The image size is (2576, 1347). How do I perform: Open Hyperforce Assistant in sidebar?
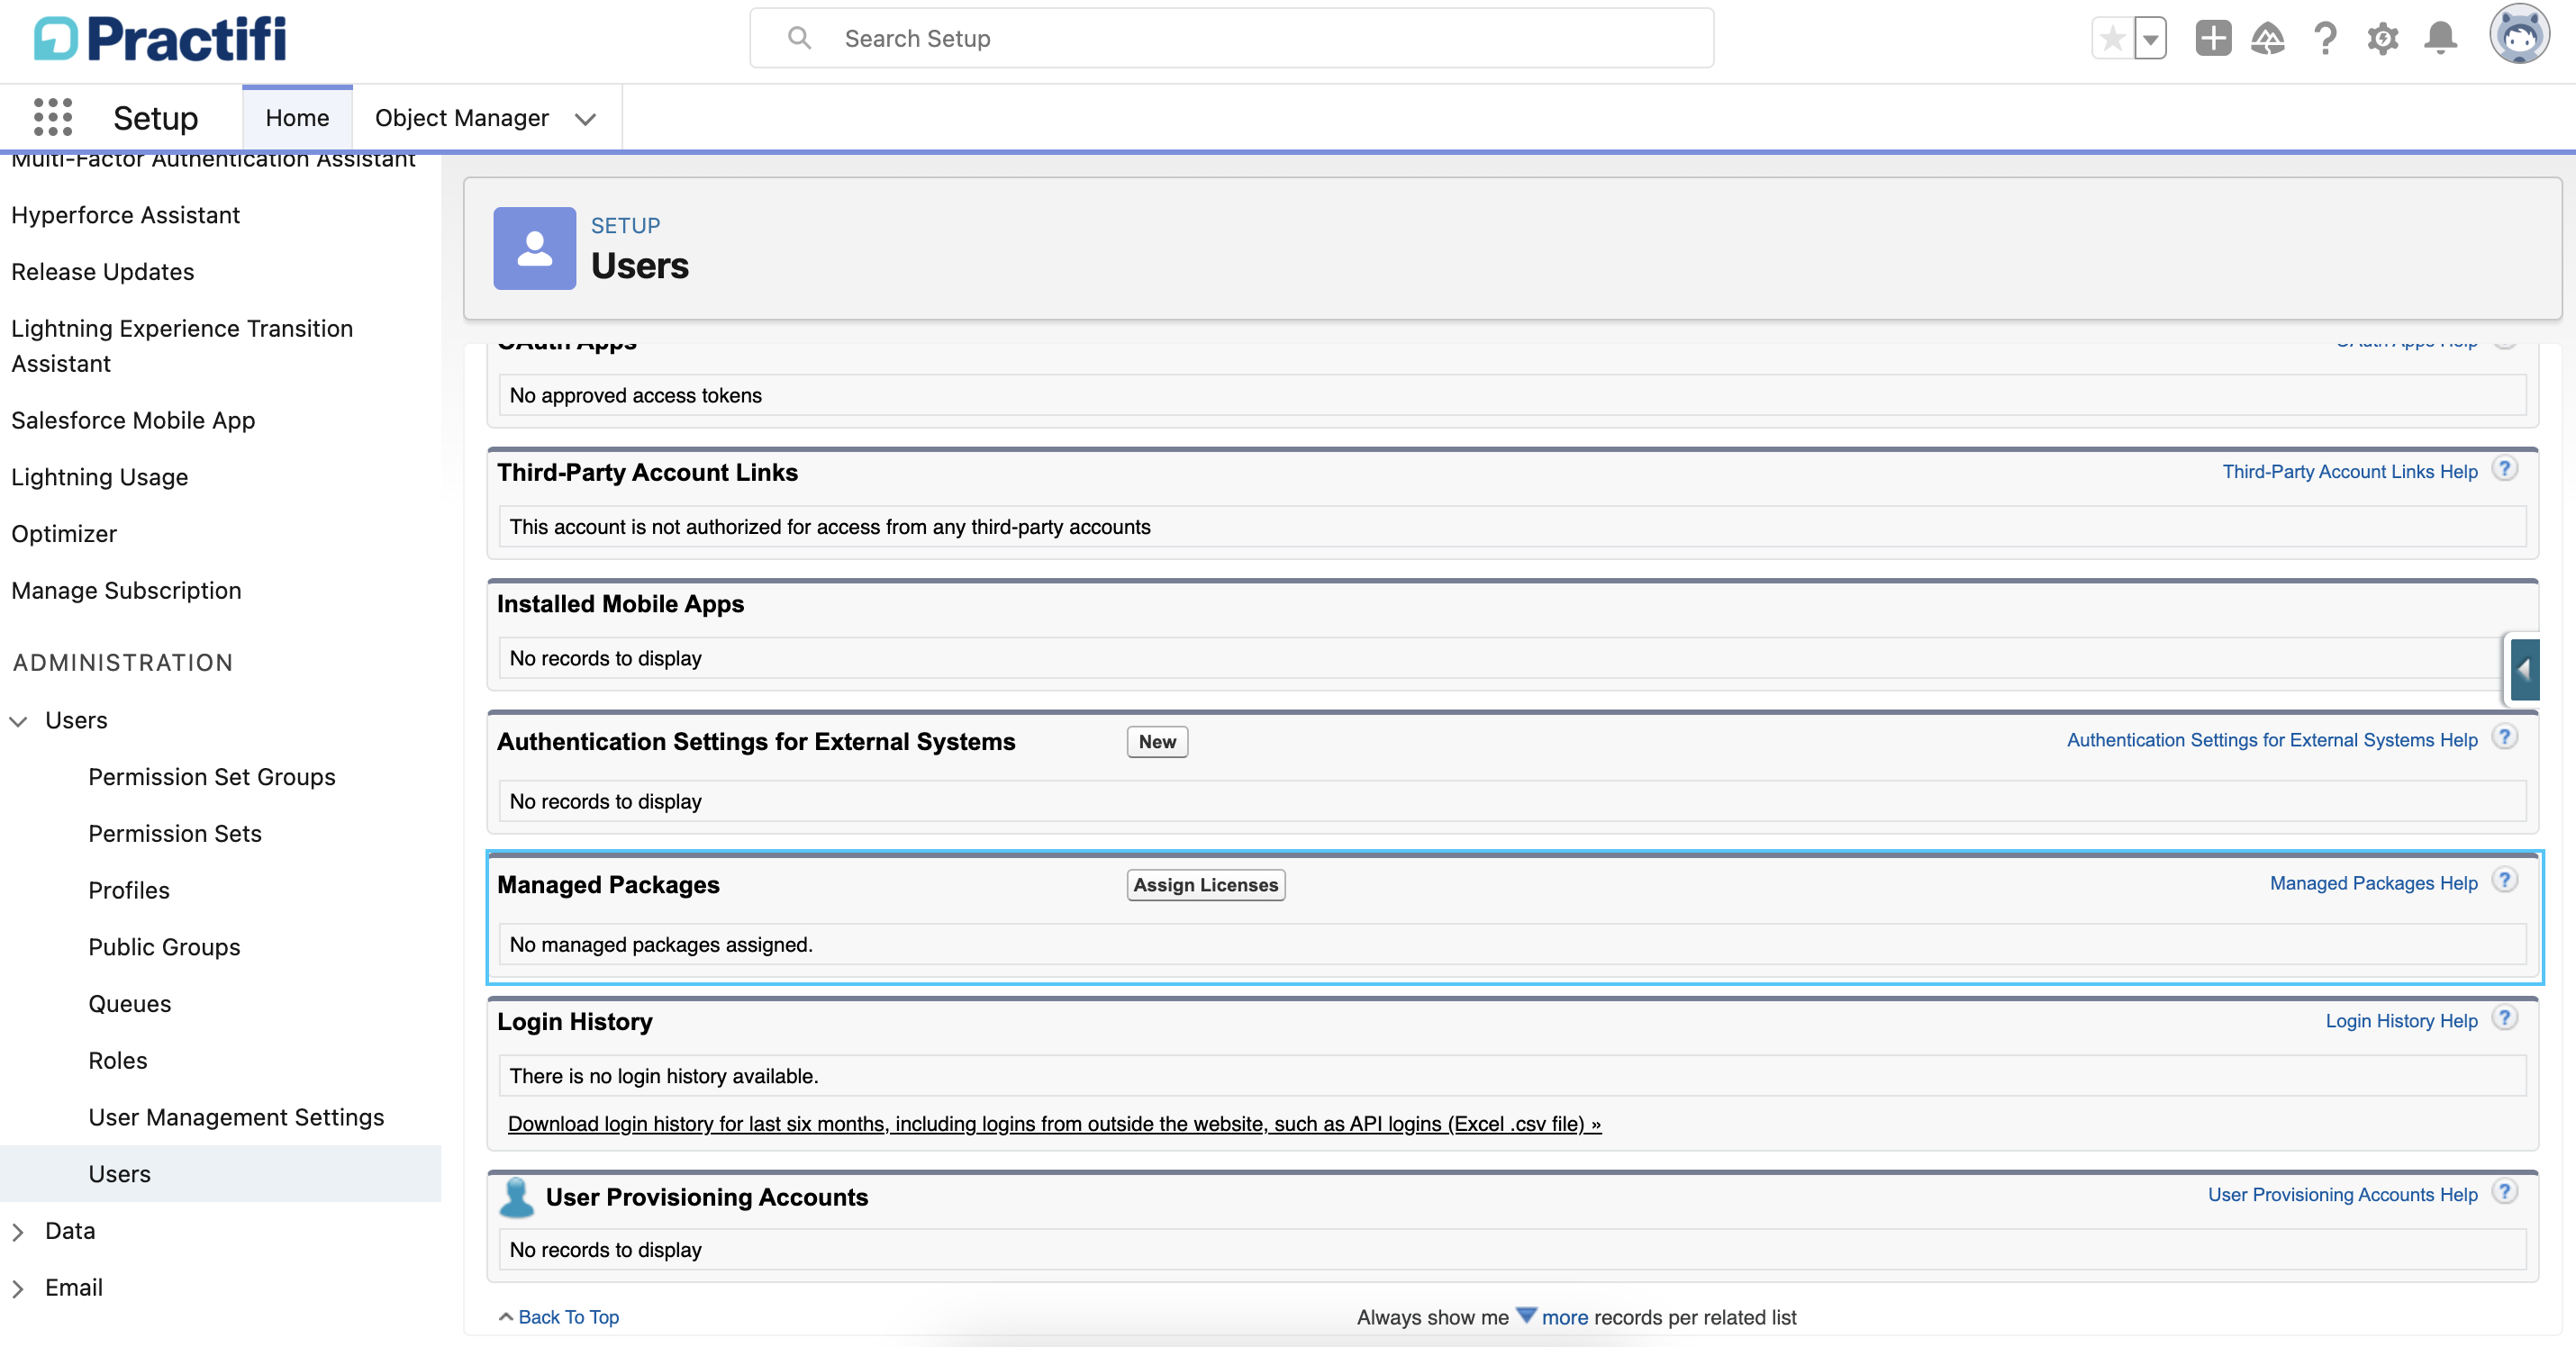point(125,215)
